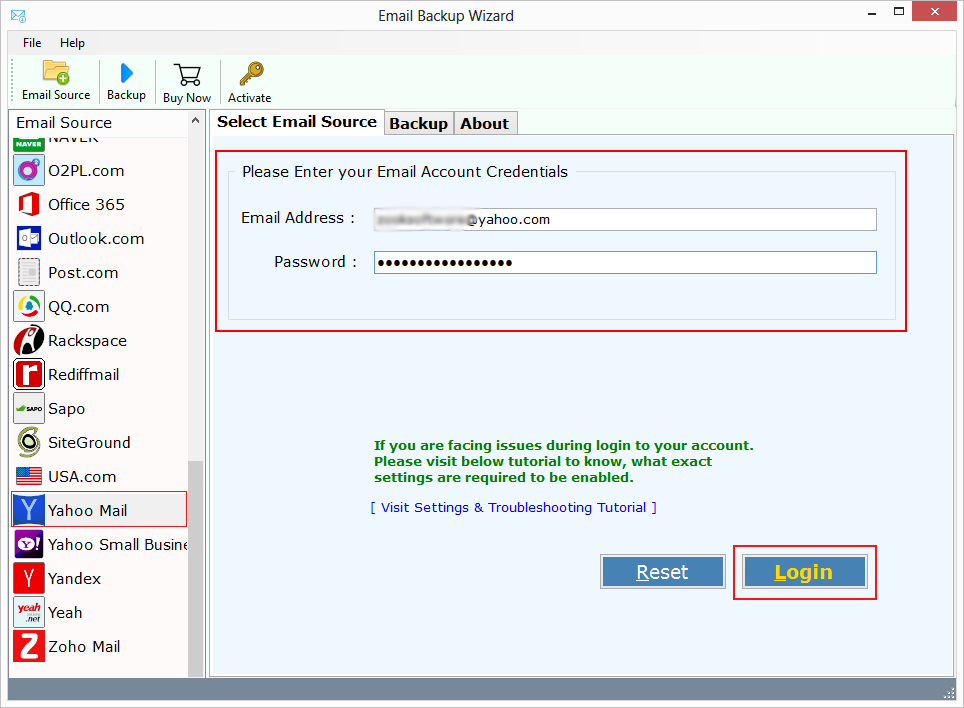Screen dimensions: 964x708
Task: Click the Email Source toolbar icon
Action: [56, 73]
